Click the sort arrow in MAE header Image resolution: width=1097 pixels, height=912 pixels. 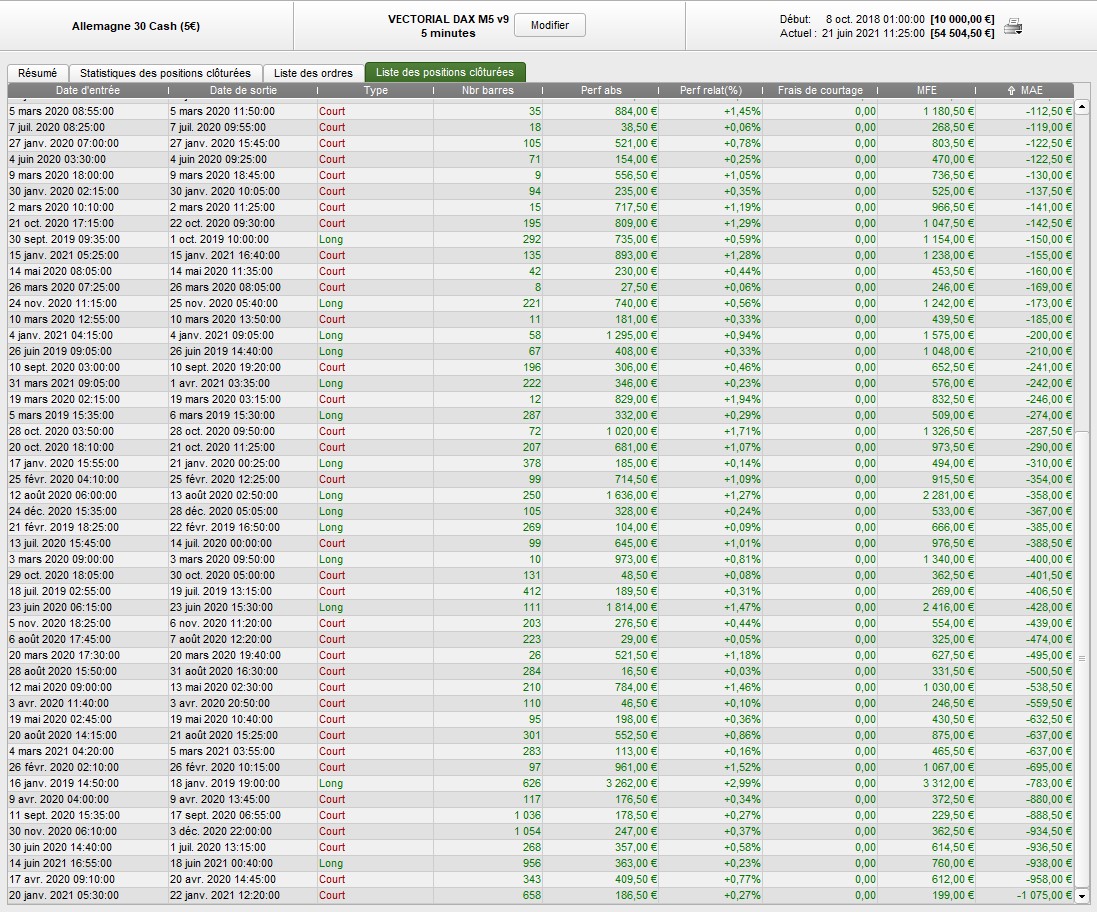[1011, 91]
